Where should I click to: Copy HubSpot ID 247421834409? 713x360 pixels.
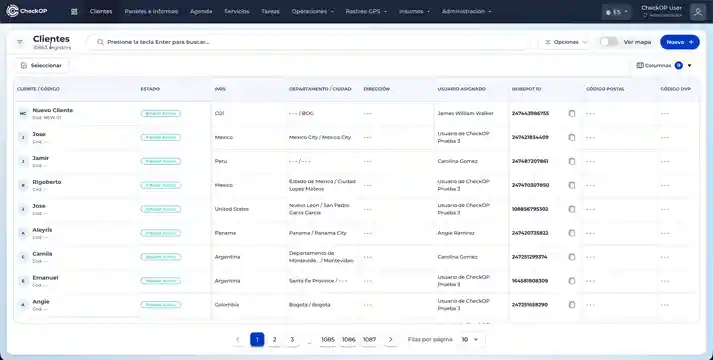pos(572,137)
